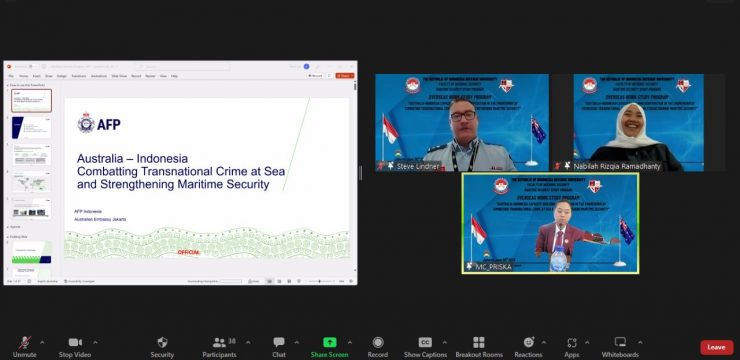Screen dimensions: 740x360
Task: Click the orange Share button in PowerPoint
Action: coord(345,75)
